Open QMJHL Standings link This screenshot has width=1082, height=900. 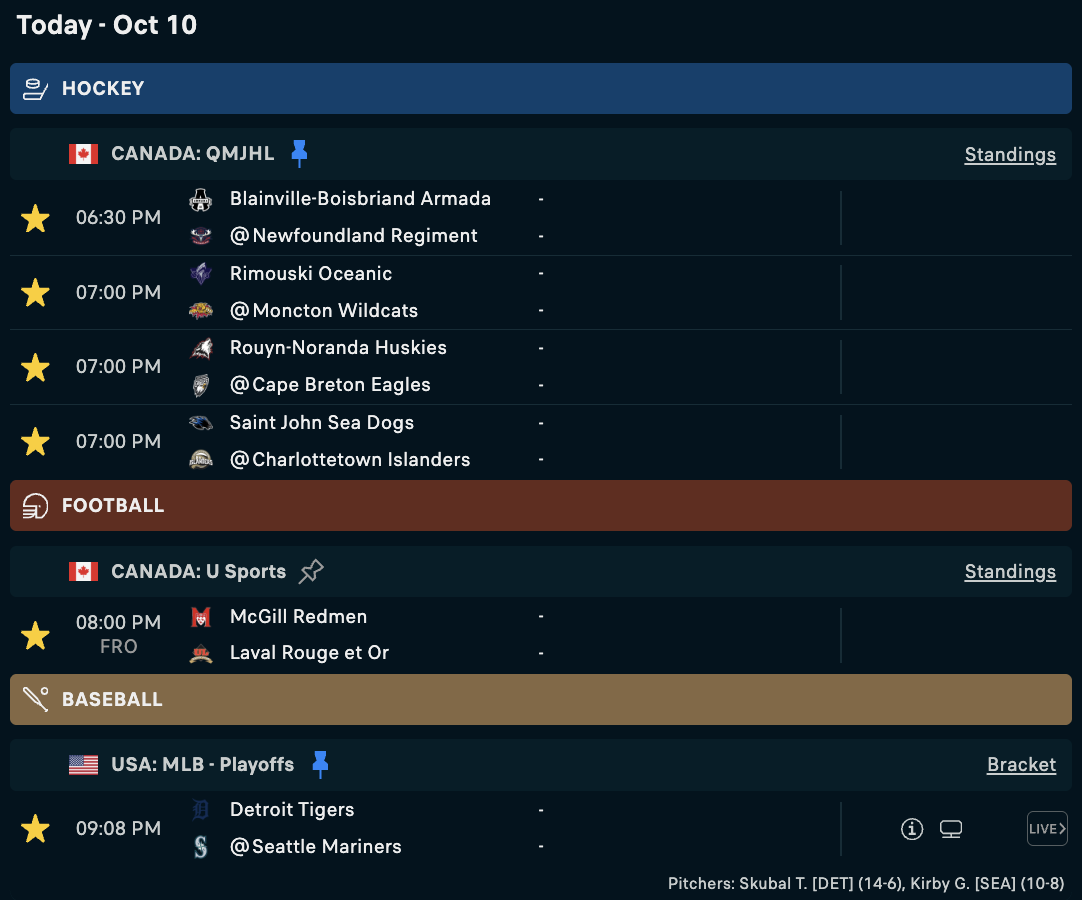click(x=1010, y=155)
